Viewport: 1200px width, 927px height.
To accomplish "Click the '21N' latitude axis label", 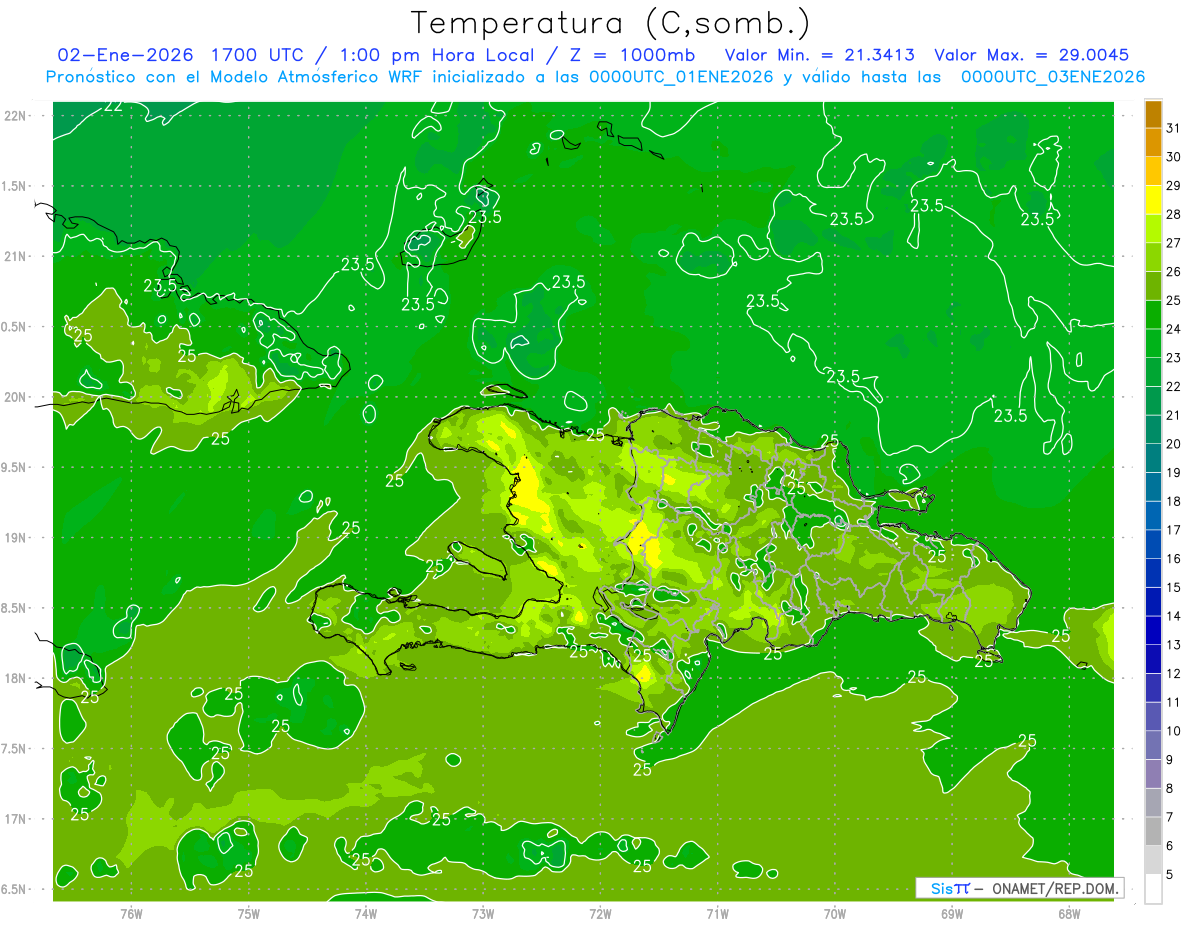I will point(16,257).
